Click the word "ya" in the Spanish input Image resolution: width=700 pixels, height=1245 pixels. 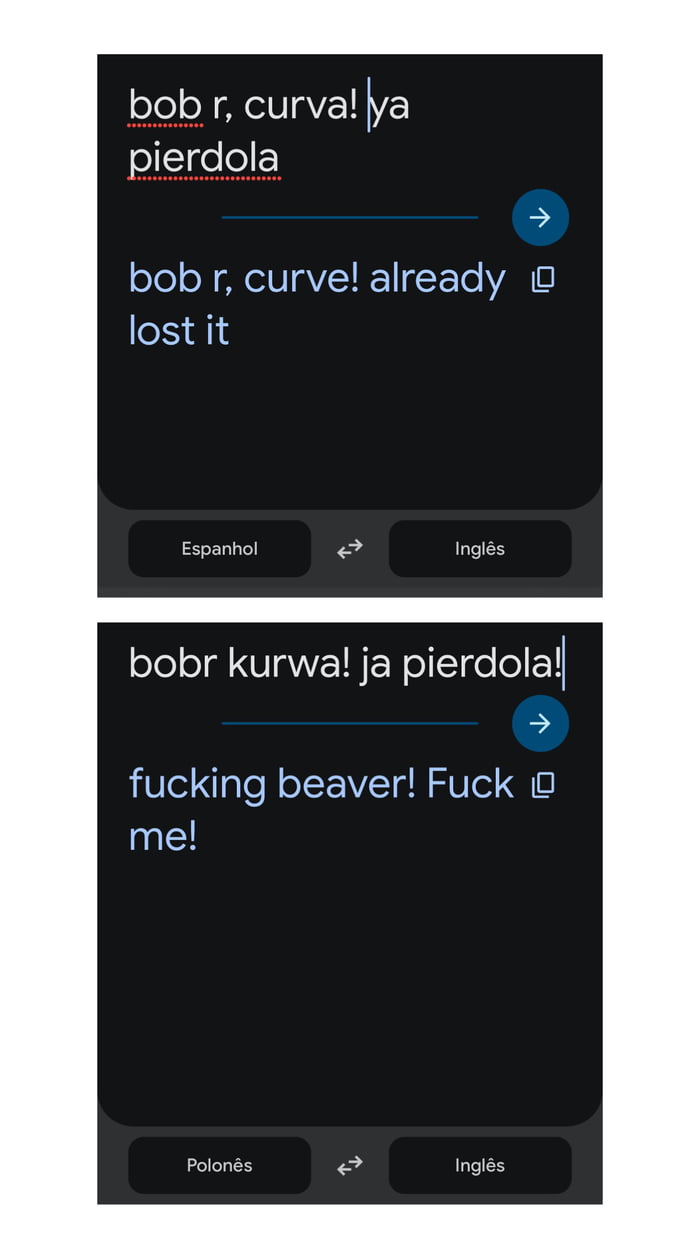390,107
